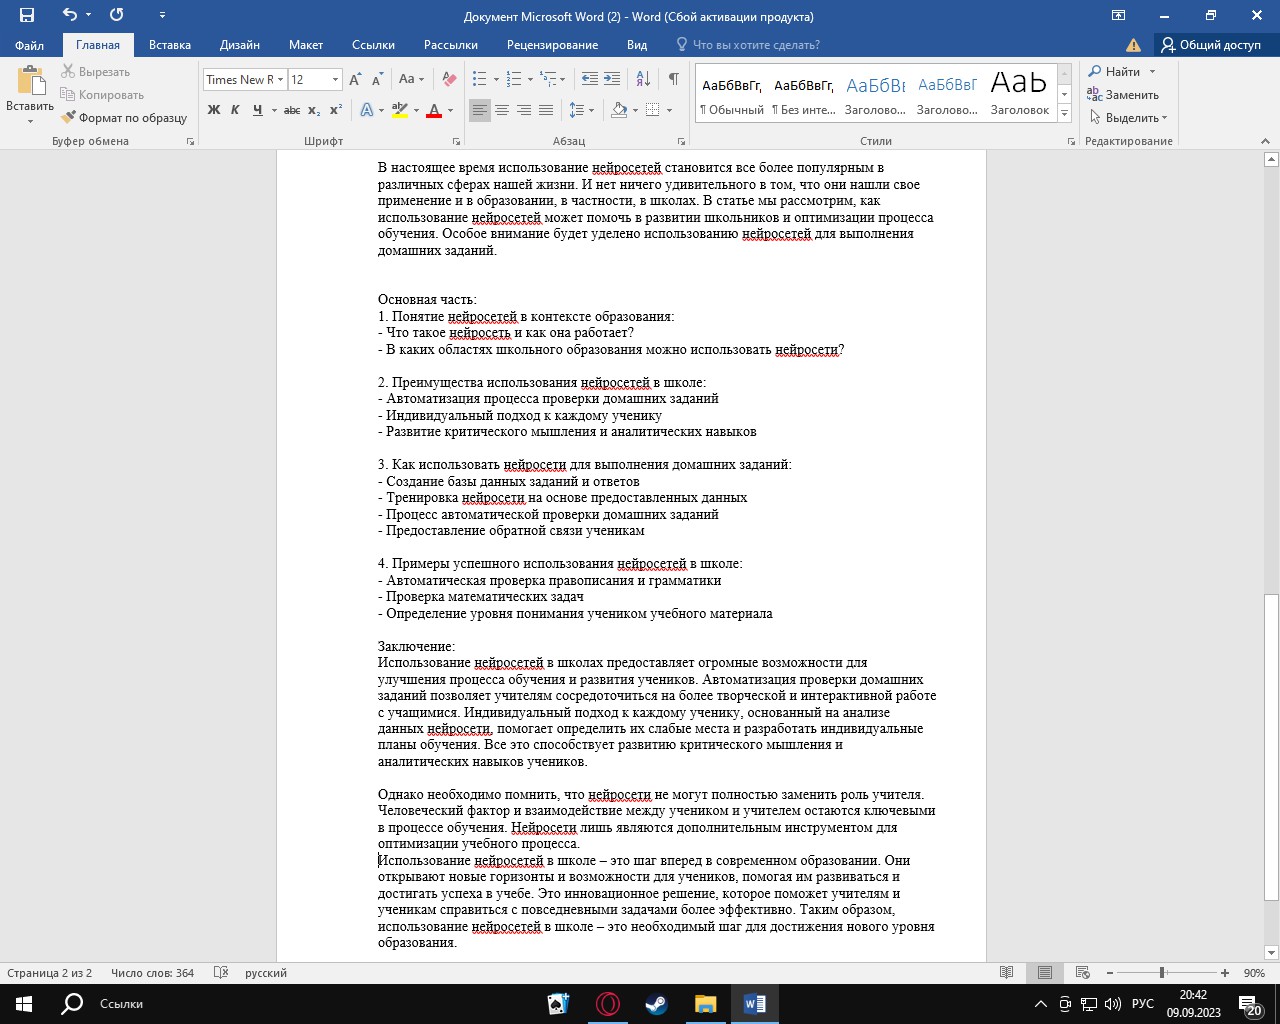This screenshot has height=1024, width=1280.
Task: Open the Font dialog launcher
Action: click(457, 141)
